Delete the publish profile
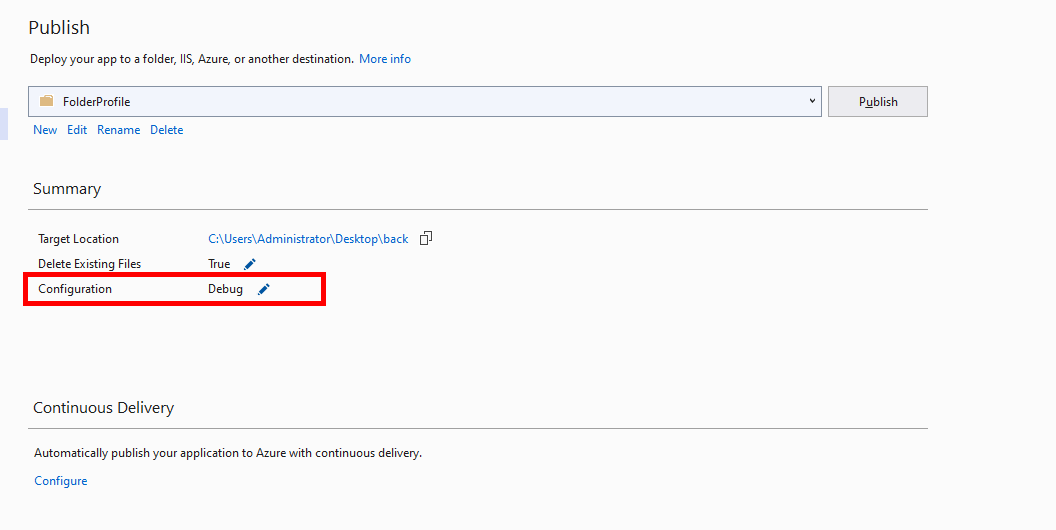This screenshot has width=1056, height=530. point(166,130)
